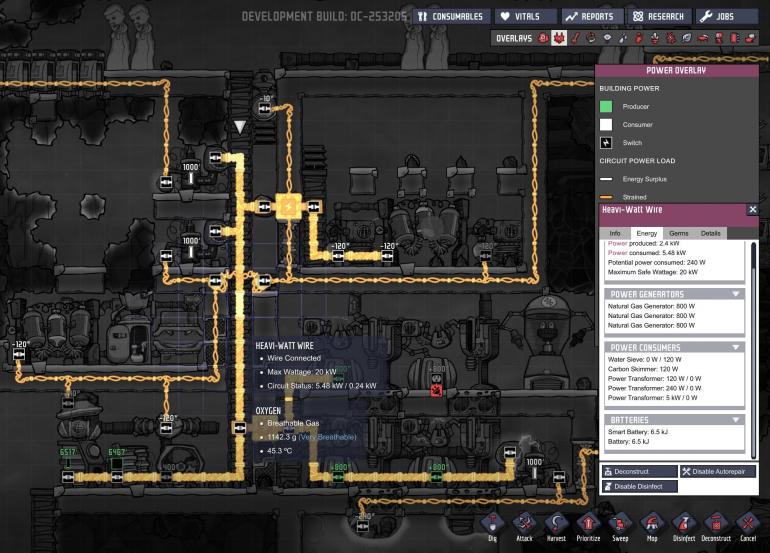This screenshot has width=770, height=553.
Task: Click the Cancel tool icon
Action: pyautogui.click(x=748, y=523)
